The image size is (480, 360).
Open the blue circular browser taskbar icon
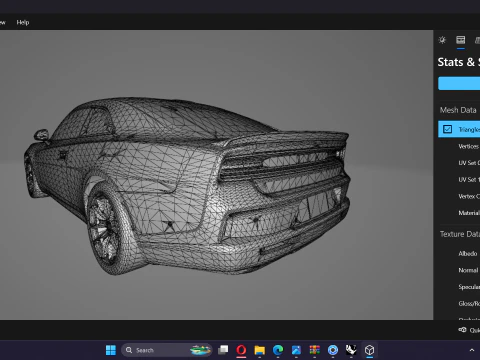333,350
